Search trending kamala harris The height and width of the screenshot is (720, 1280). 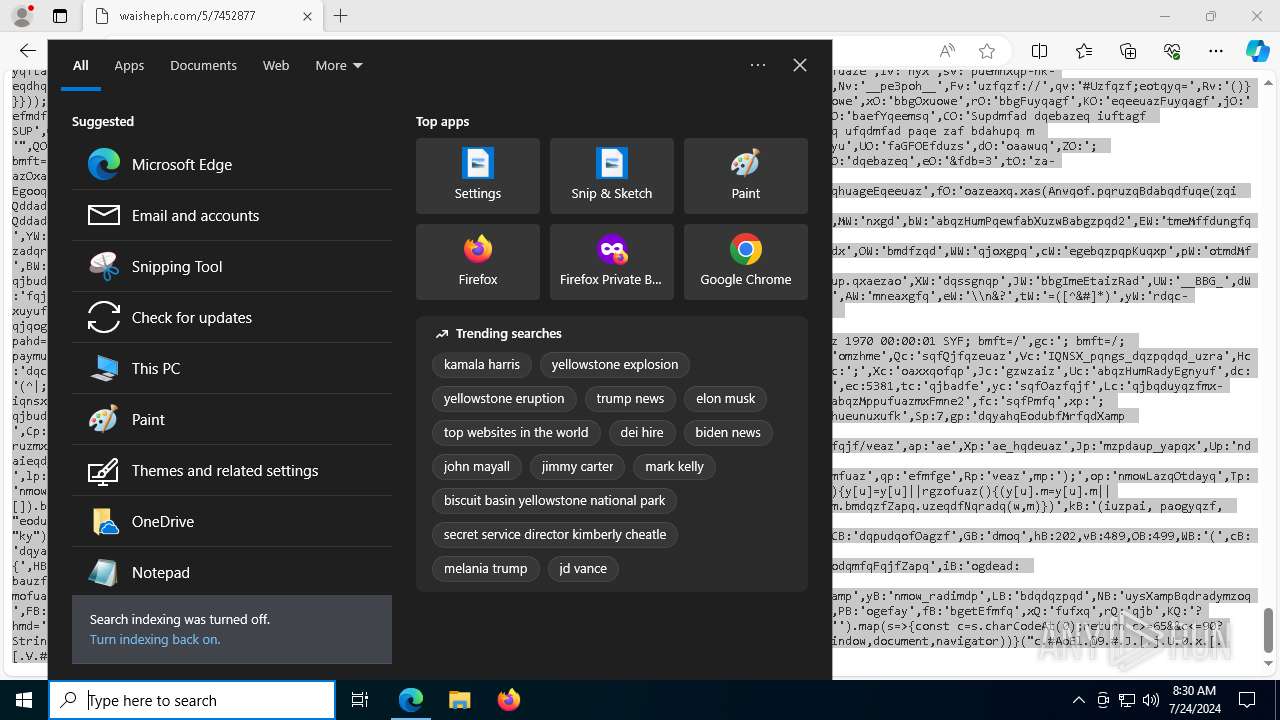[482, 364]
